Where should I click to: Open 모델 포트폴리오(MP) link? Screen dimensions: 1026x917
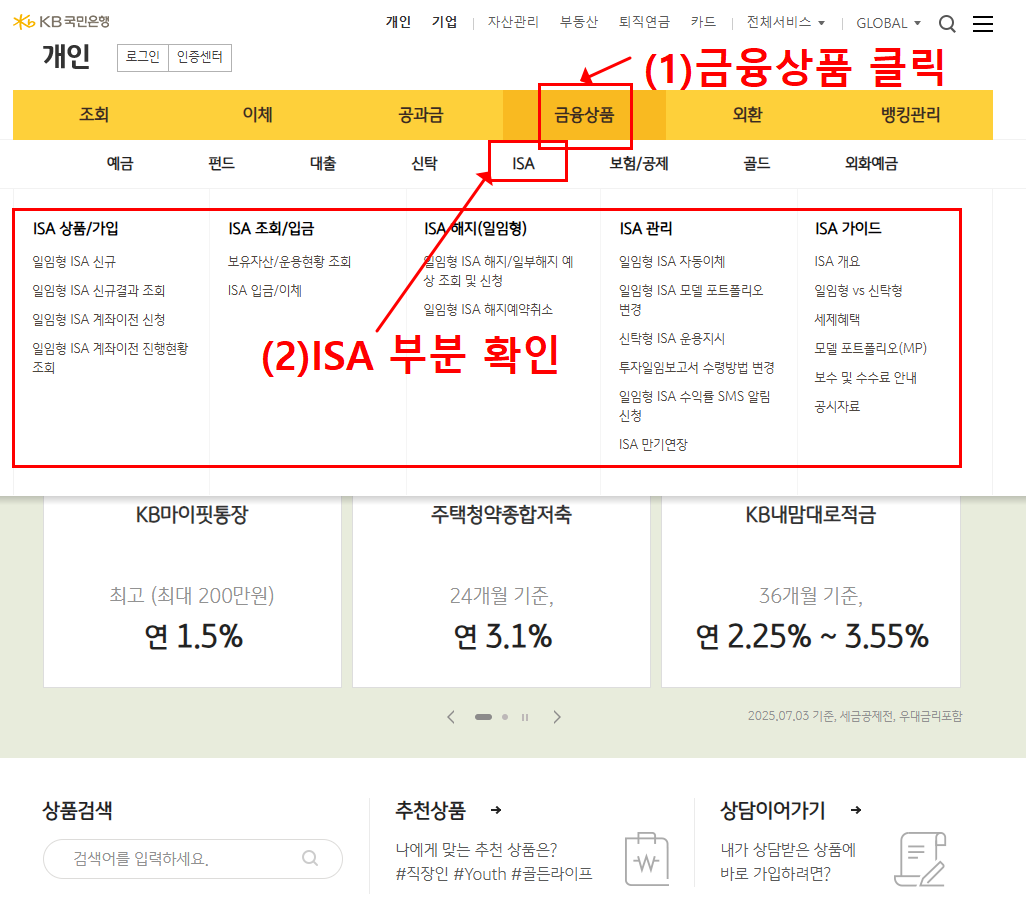870,348
